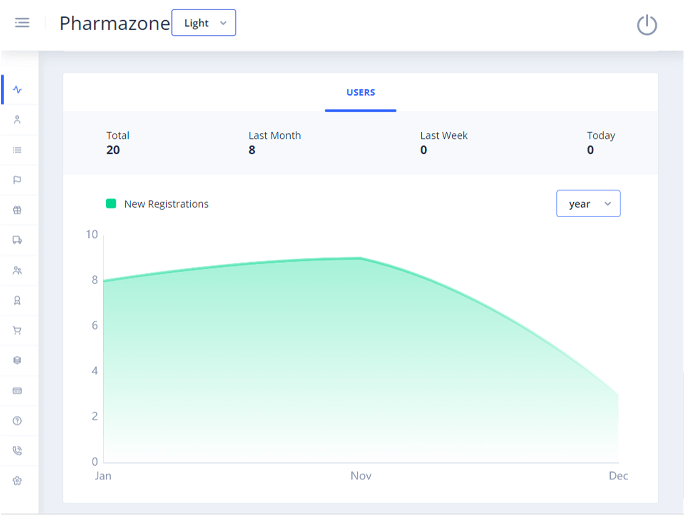
Task: Open the year period dropdown
Action: click(588, 204)
